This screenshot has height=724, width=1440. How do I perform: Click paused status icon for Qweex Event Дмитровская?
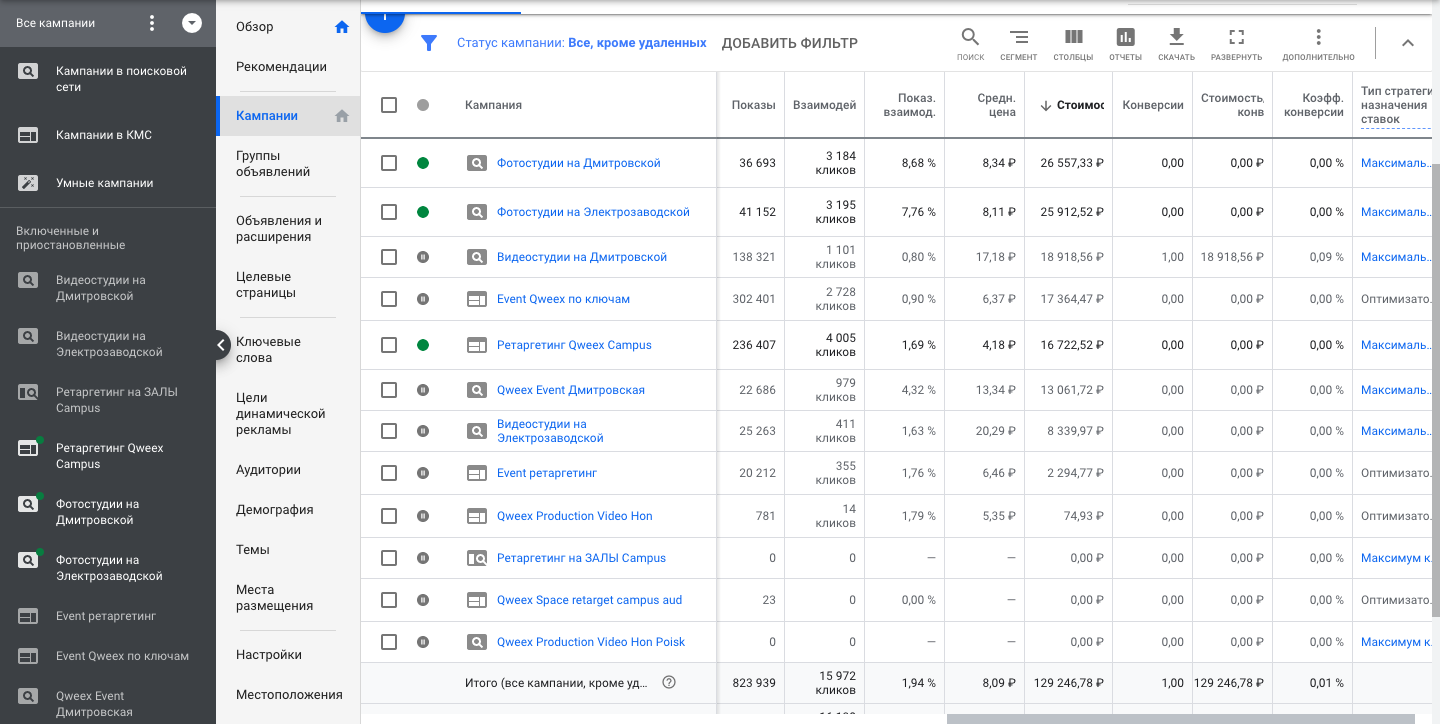point(423,390)
